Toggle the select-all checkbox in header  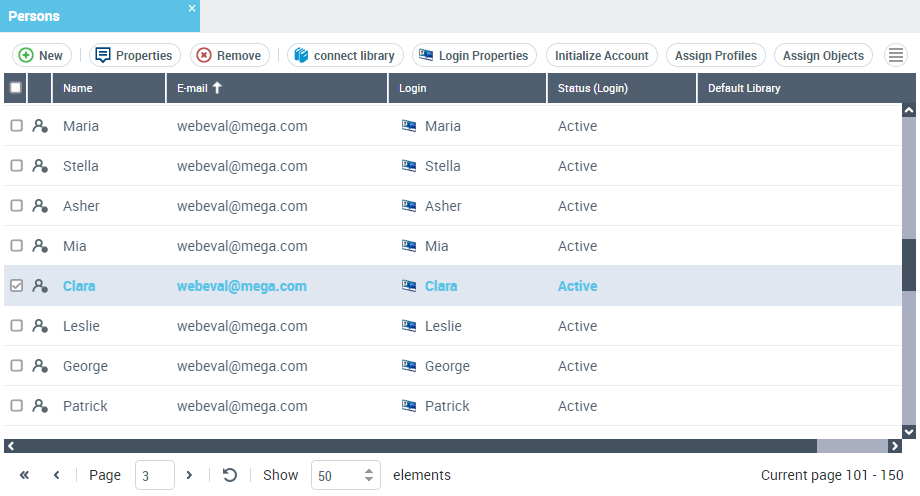[x=16, y=88]
